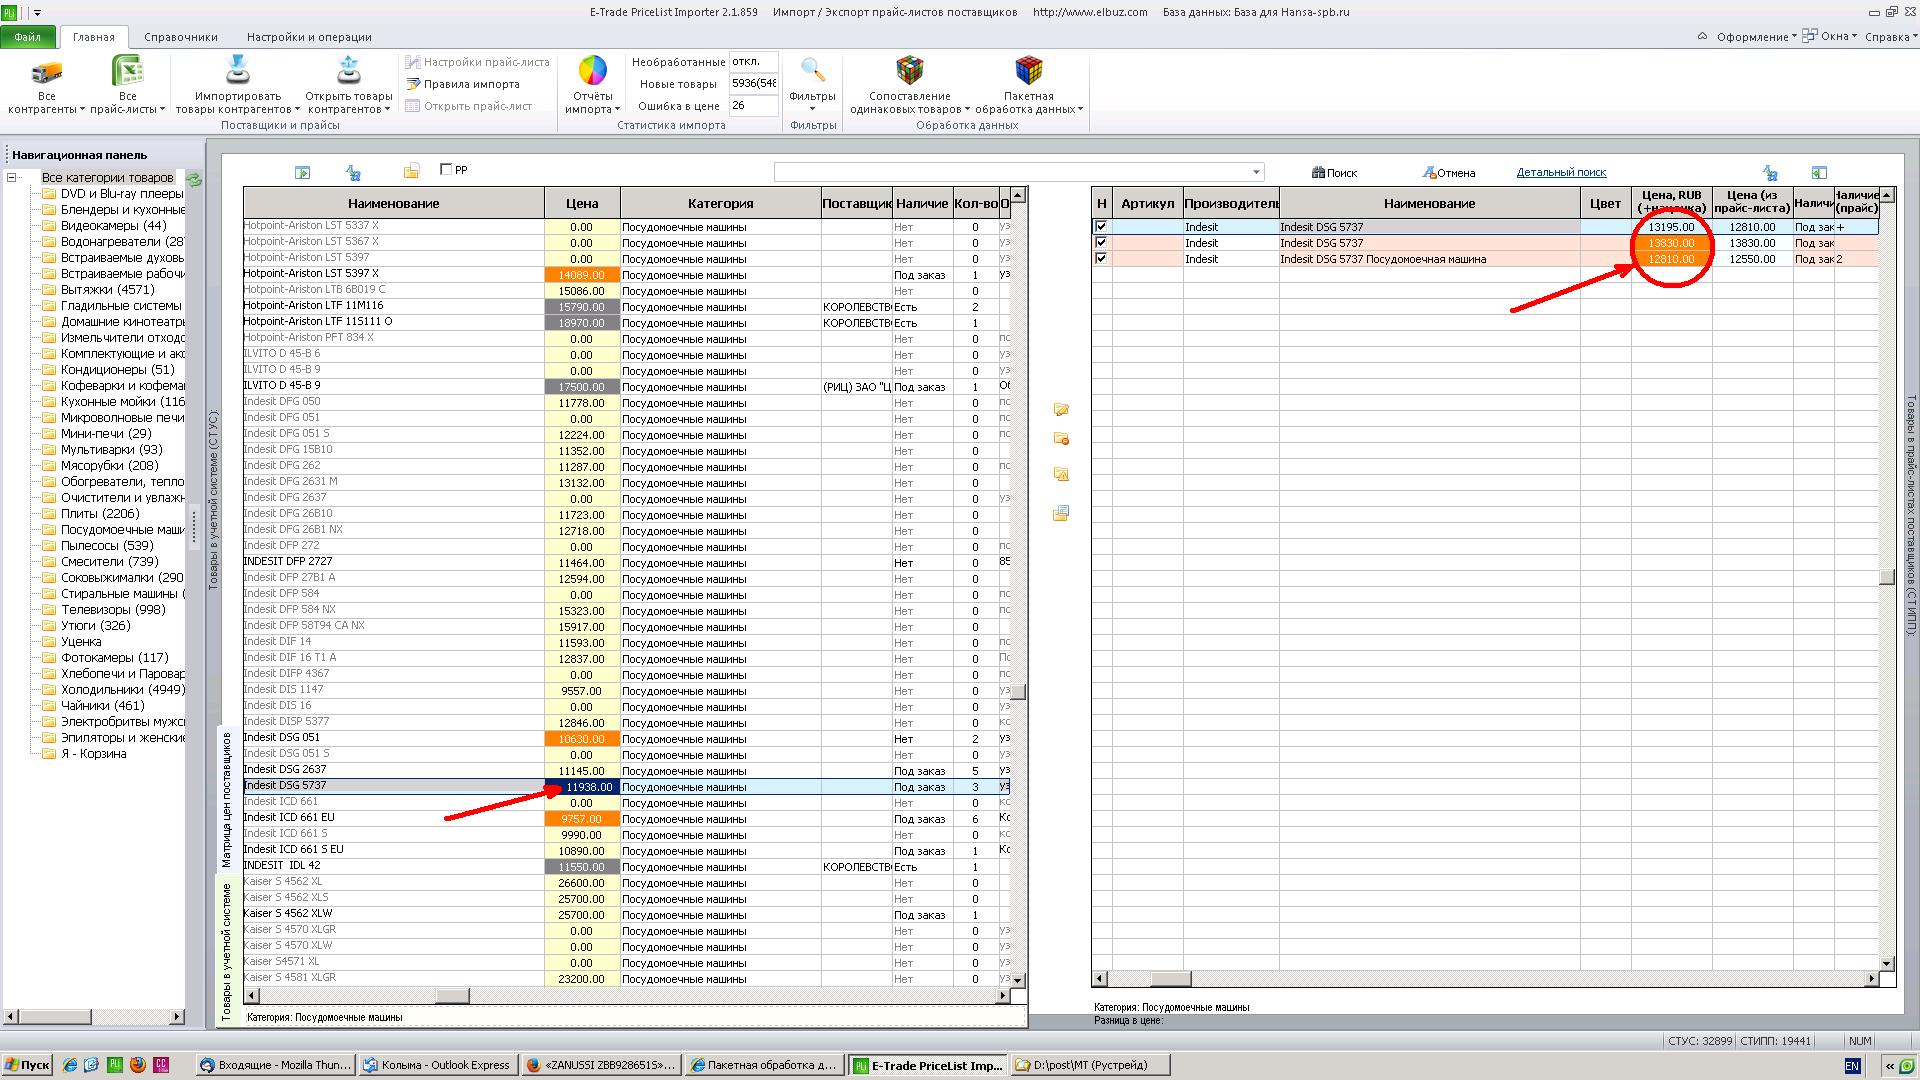This screenshot has height=1080, width=1920.
Task: Click the Новые товары value field
Action: coord(753,84)
